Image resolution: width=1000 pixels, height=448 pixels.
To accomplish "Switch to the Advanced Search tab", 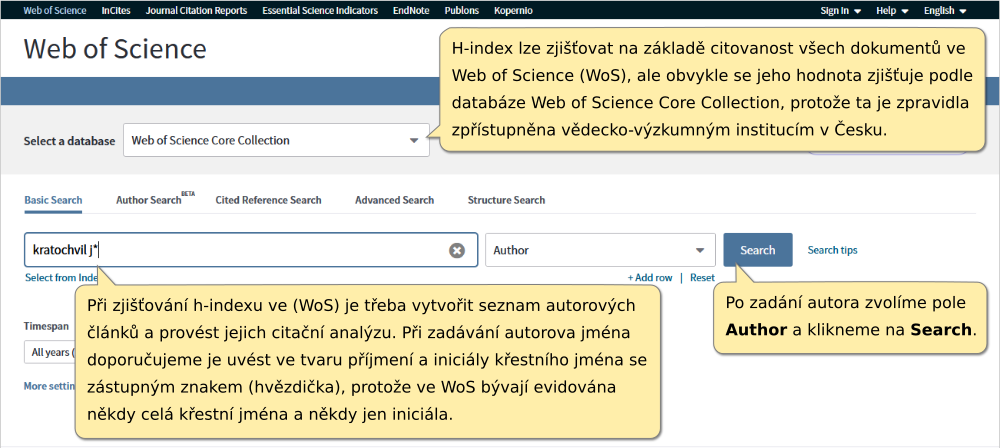I will pos(394,200).
